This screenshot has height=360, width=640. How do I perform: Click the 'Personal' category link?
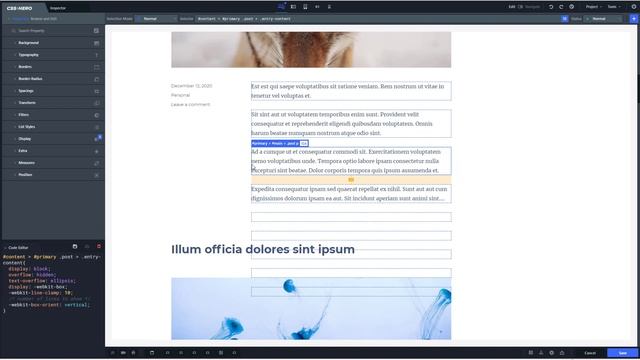point(180,95)
